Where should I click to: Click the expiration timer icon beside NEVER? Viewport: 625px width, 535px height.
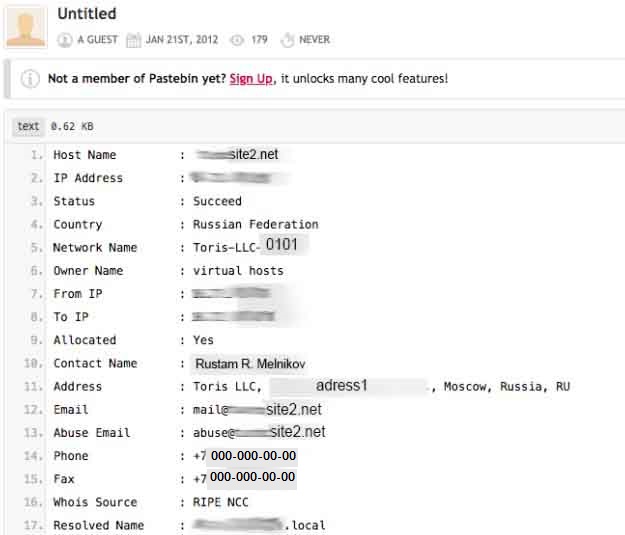point(287,40)
